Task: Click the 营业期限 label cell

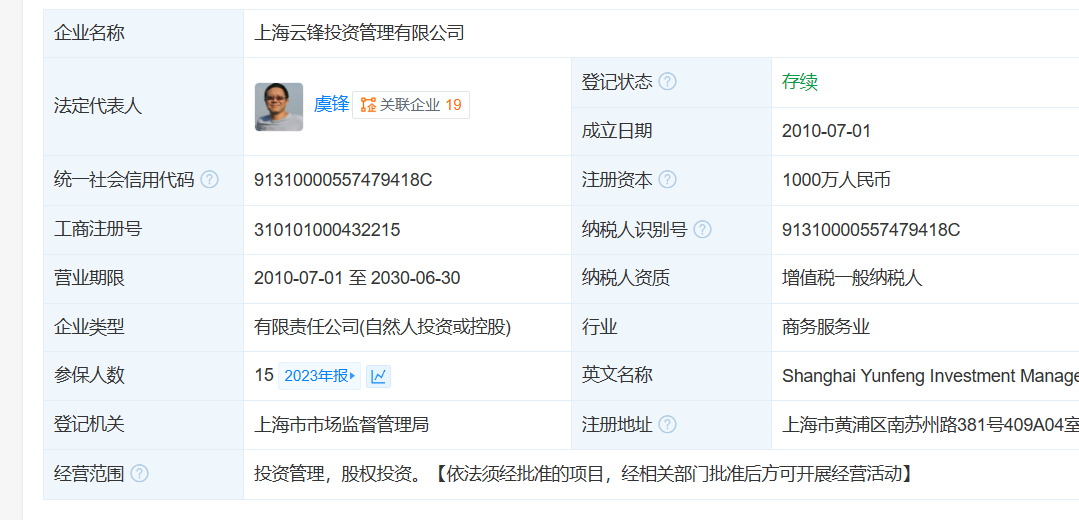Action: coord(143,279)
